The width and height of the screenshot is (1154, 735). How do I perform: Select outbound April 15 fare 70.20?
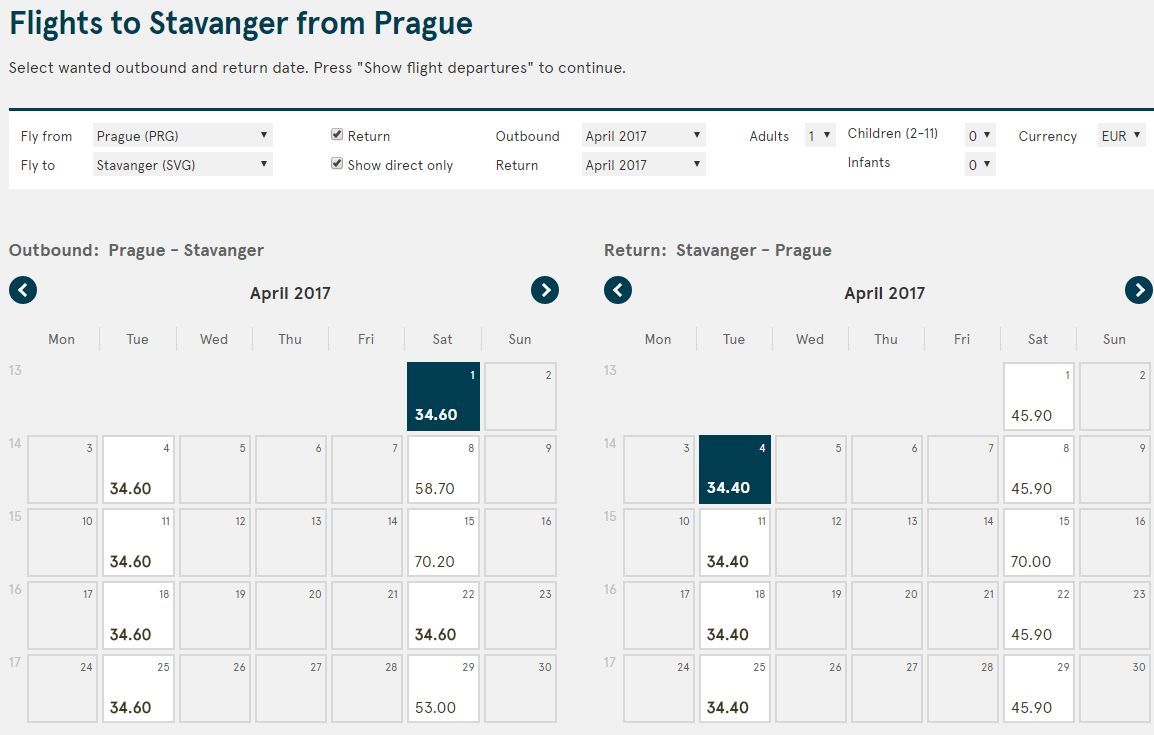point(443,542)
